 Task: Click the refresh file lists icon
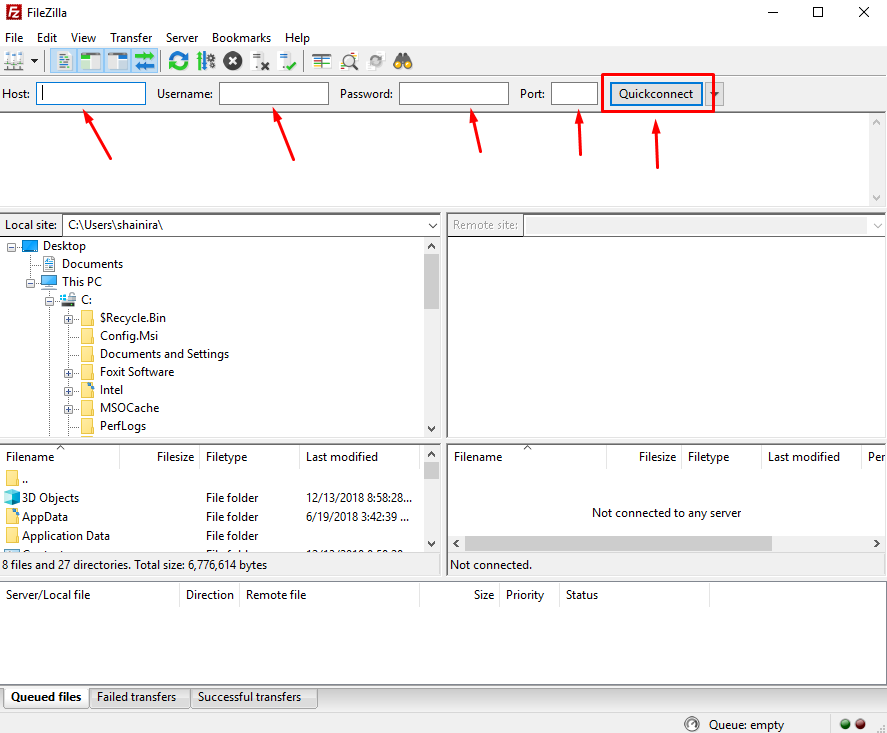coord(178,61)
